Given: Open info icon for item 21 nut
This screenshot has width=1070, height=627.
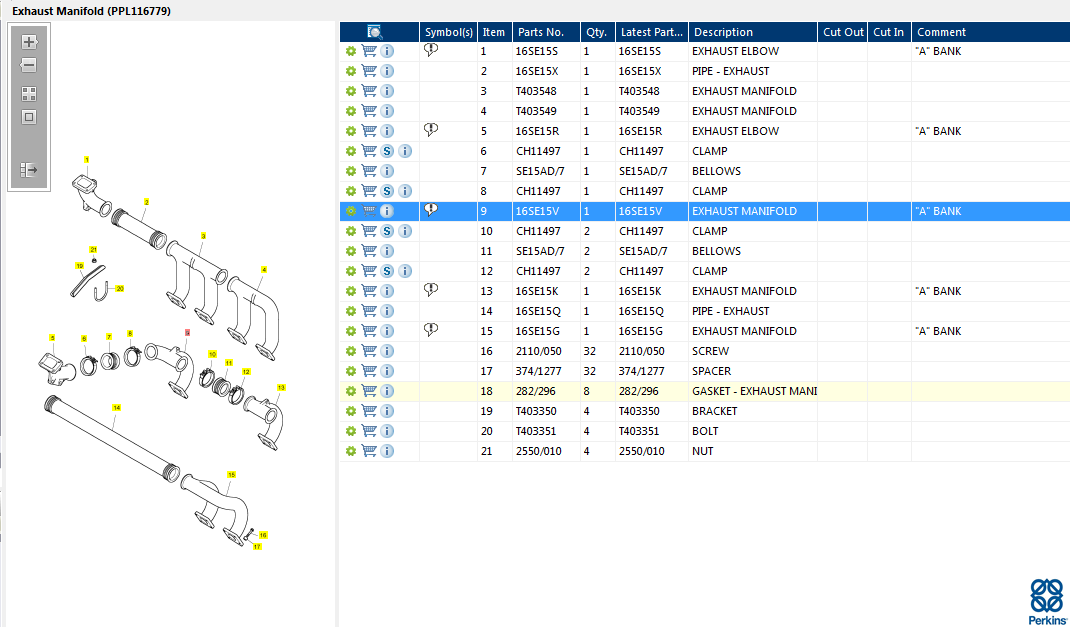Looking at the screenshot, I should 387,451.
